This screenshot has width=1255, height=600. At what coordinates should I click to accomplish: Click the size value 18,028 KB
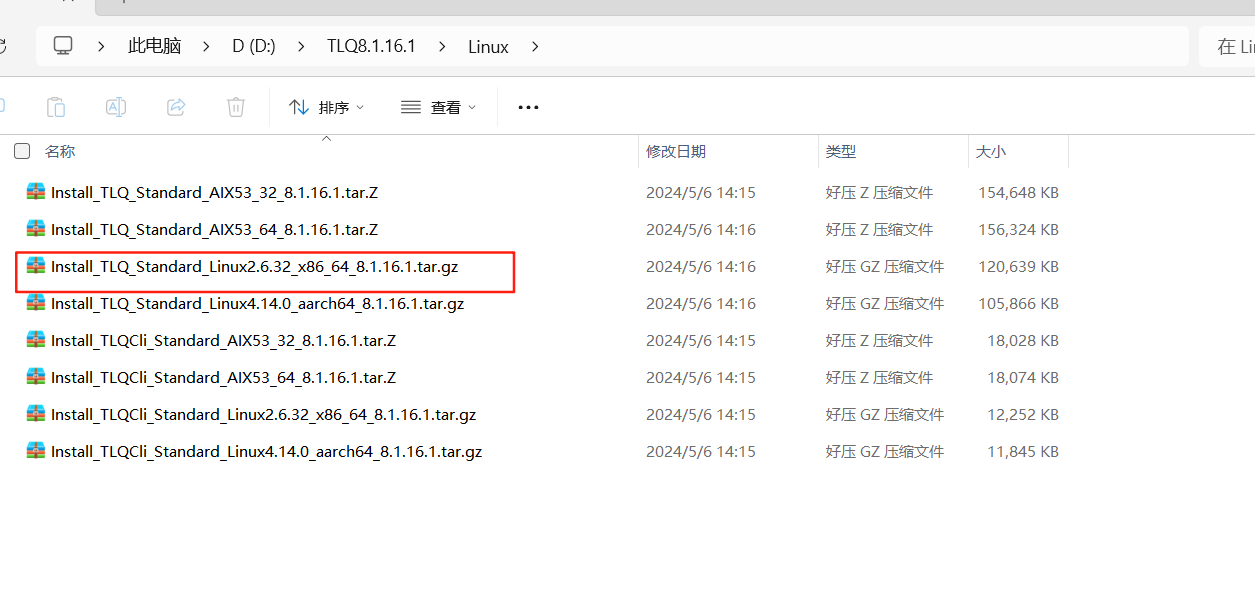(x=1023, y=340)
